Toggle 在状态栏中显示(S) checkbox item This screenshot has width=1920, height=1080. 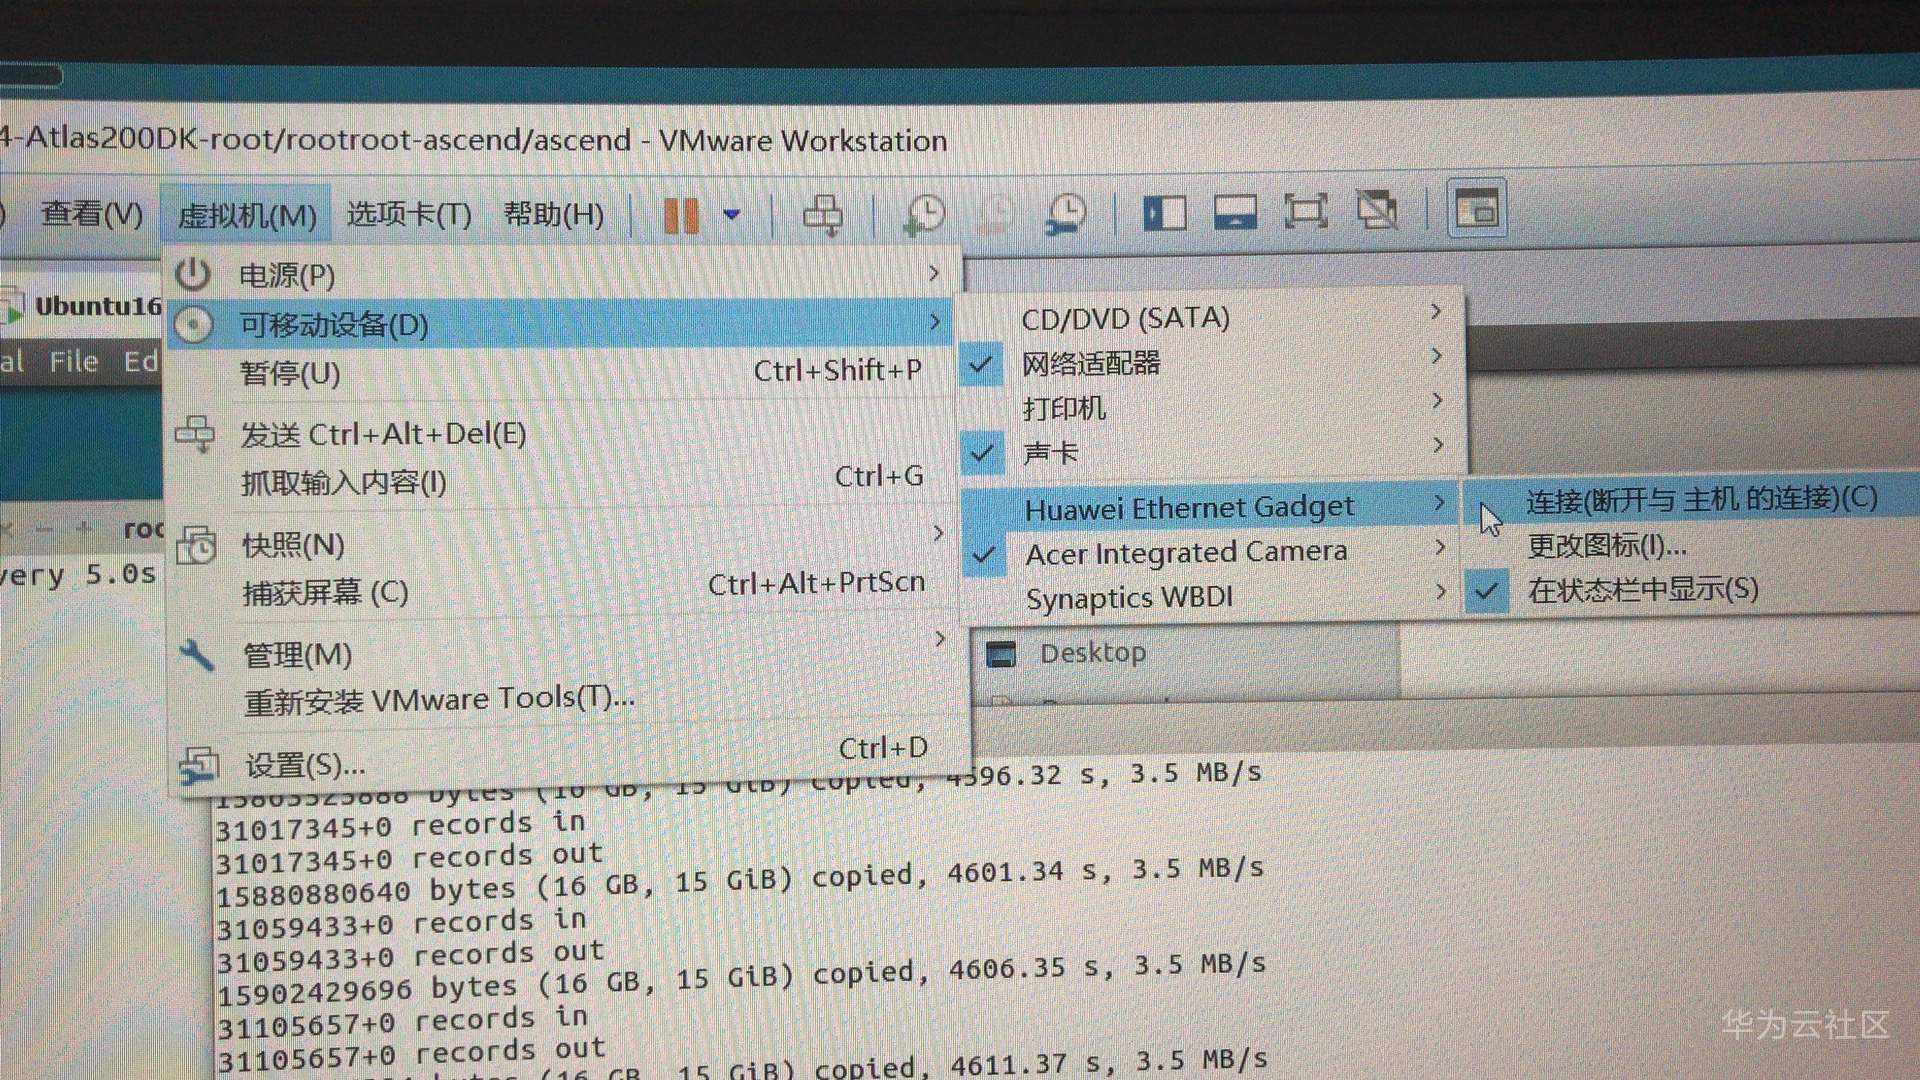(x=1642, y=590)
